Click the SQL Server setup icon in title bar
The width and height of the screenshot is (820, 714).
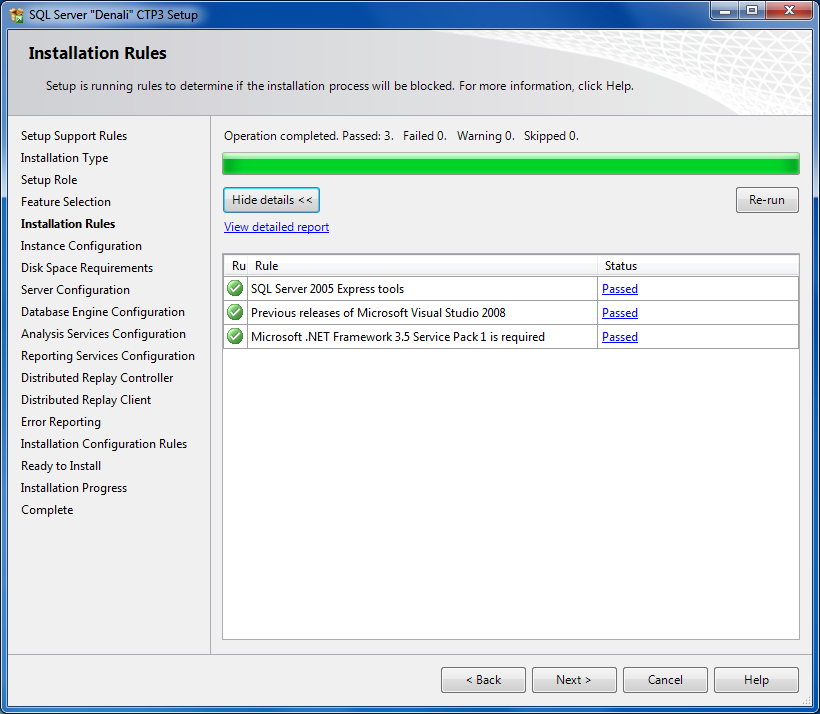[17, 15]
